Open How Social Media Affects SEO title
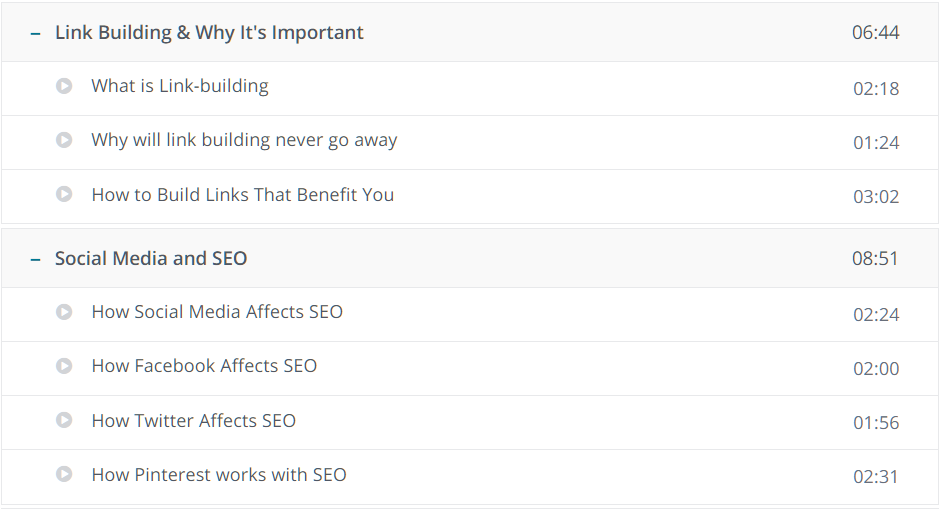Viewport: 942px width, 509px height. 217,312
